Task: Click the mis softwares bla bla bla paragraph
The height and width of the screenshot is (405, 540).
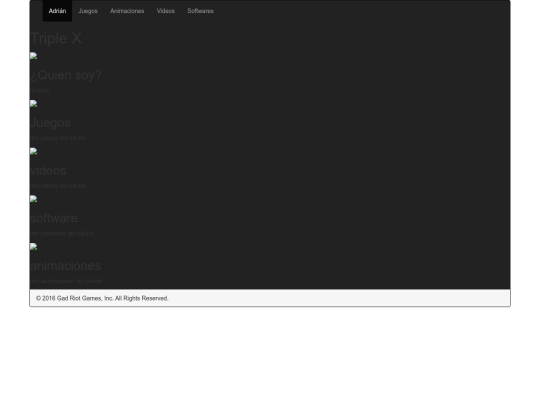Action: [62, 233]
